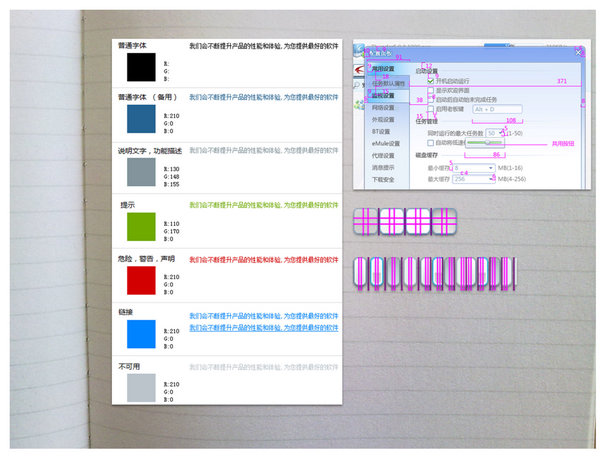Go to the 外观设置 section
Image resolution: width=610 pixels, height=457 pixels.
coord(383,118)
